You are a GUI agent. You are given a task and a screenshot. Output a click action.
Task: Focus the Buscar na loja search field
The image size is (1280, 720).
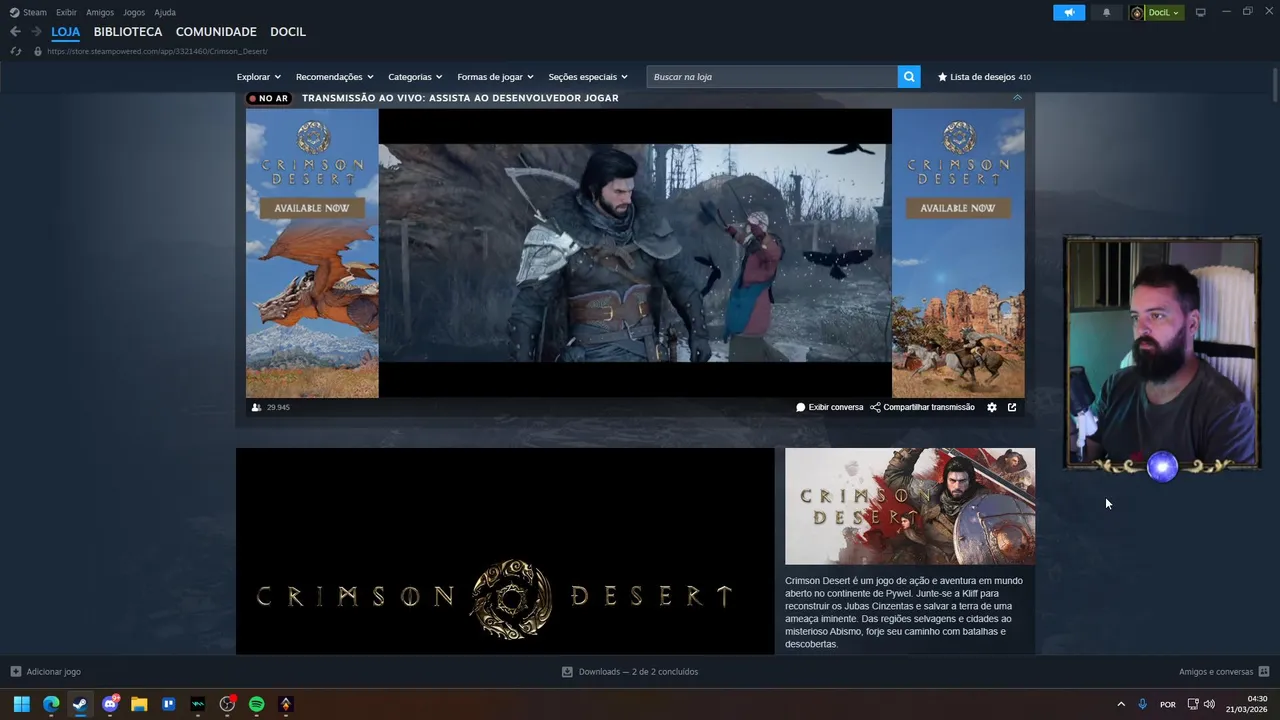[x=772, y=77]
